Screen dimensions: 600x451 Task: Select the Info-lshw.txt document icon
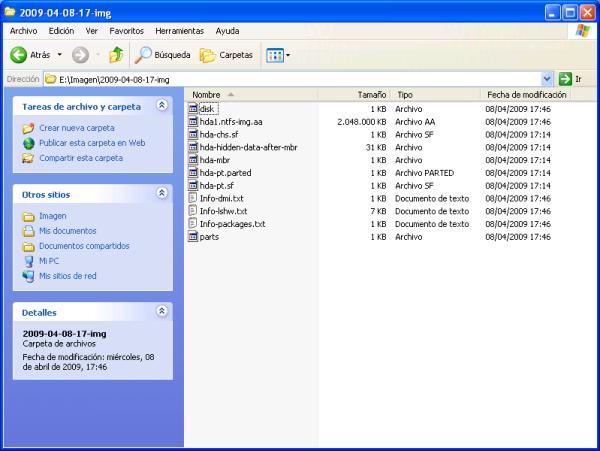click(x=193, y=211)
